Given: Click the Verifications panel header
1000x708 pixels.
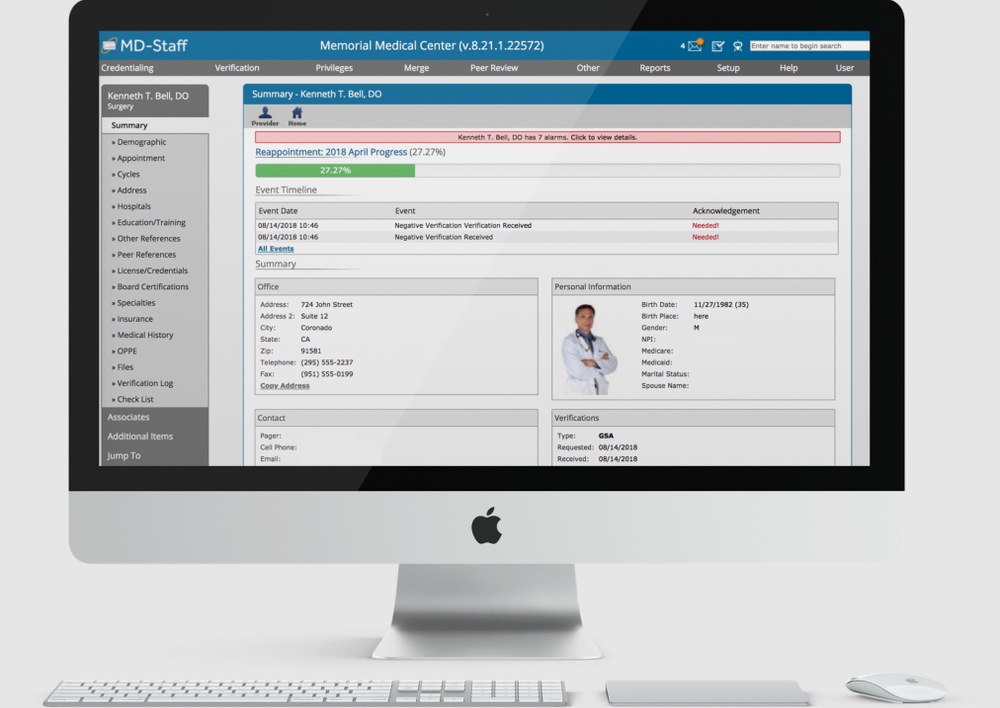Looking at the screenshot, I should [693, 418].
